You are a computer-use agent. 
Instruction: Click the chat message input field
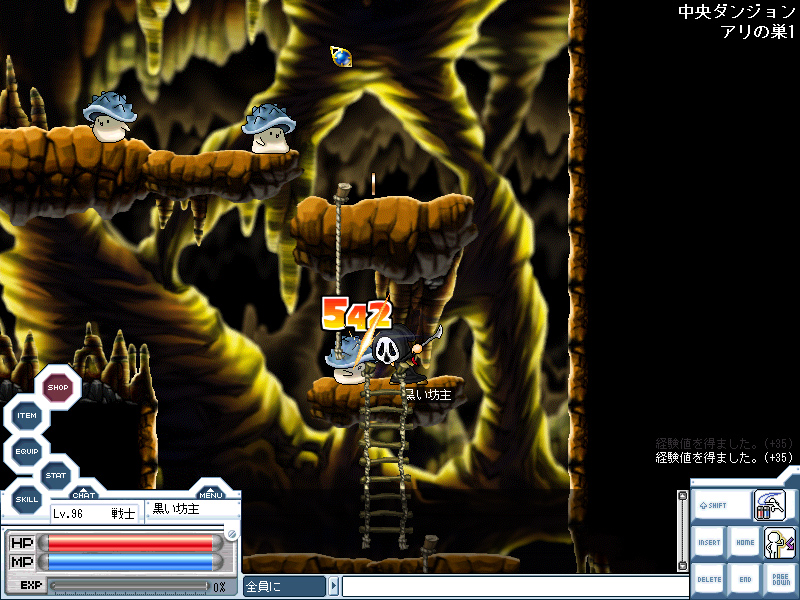pyautogui.click(x=510, y=587)
